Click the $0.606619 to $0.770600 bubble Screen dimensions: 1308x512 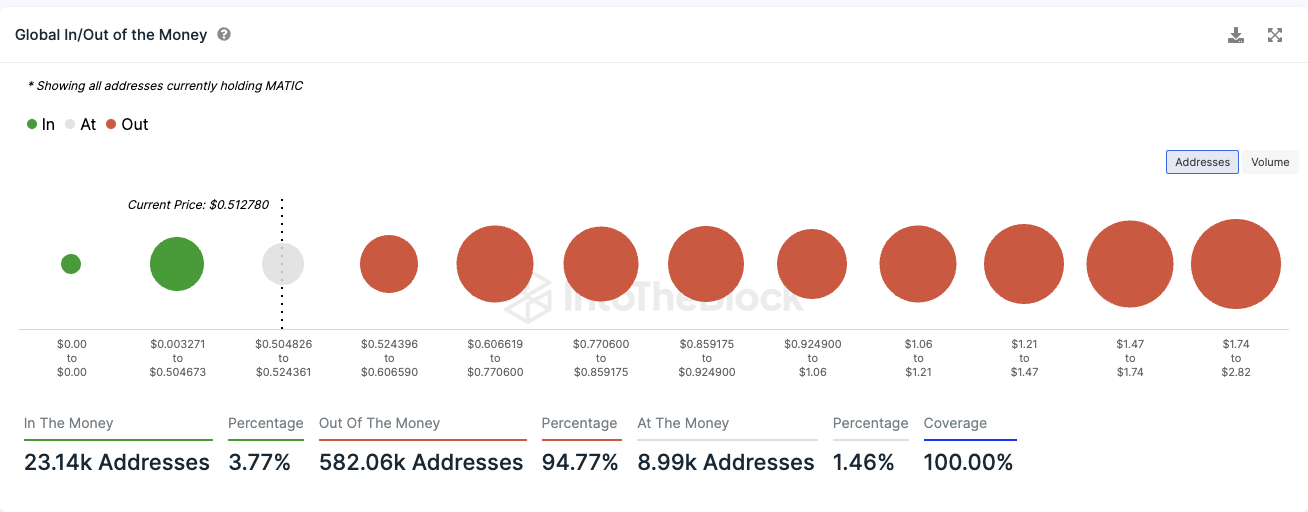(495, 264)
